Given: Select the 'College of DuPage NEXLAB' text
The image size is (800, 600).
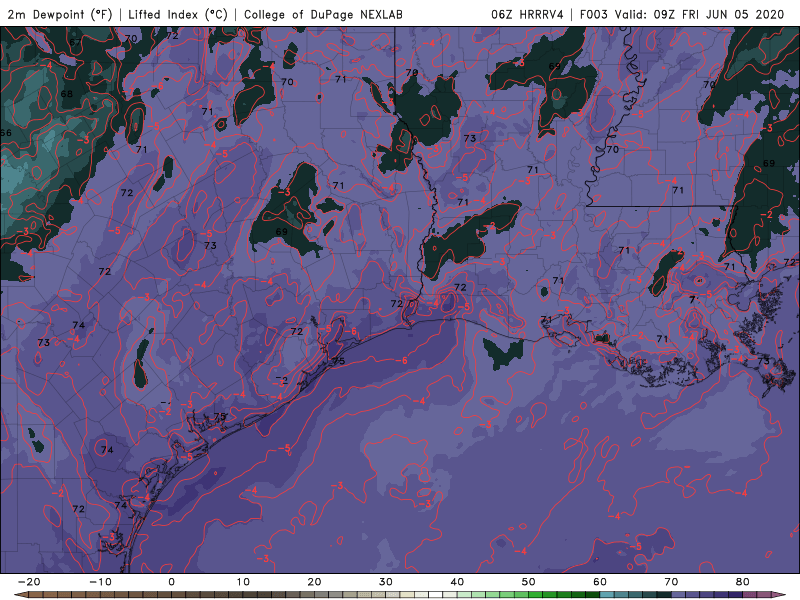Looking at the screenshot, I should (x=323, y=14).
